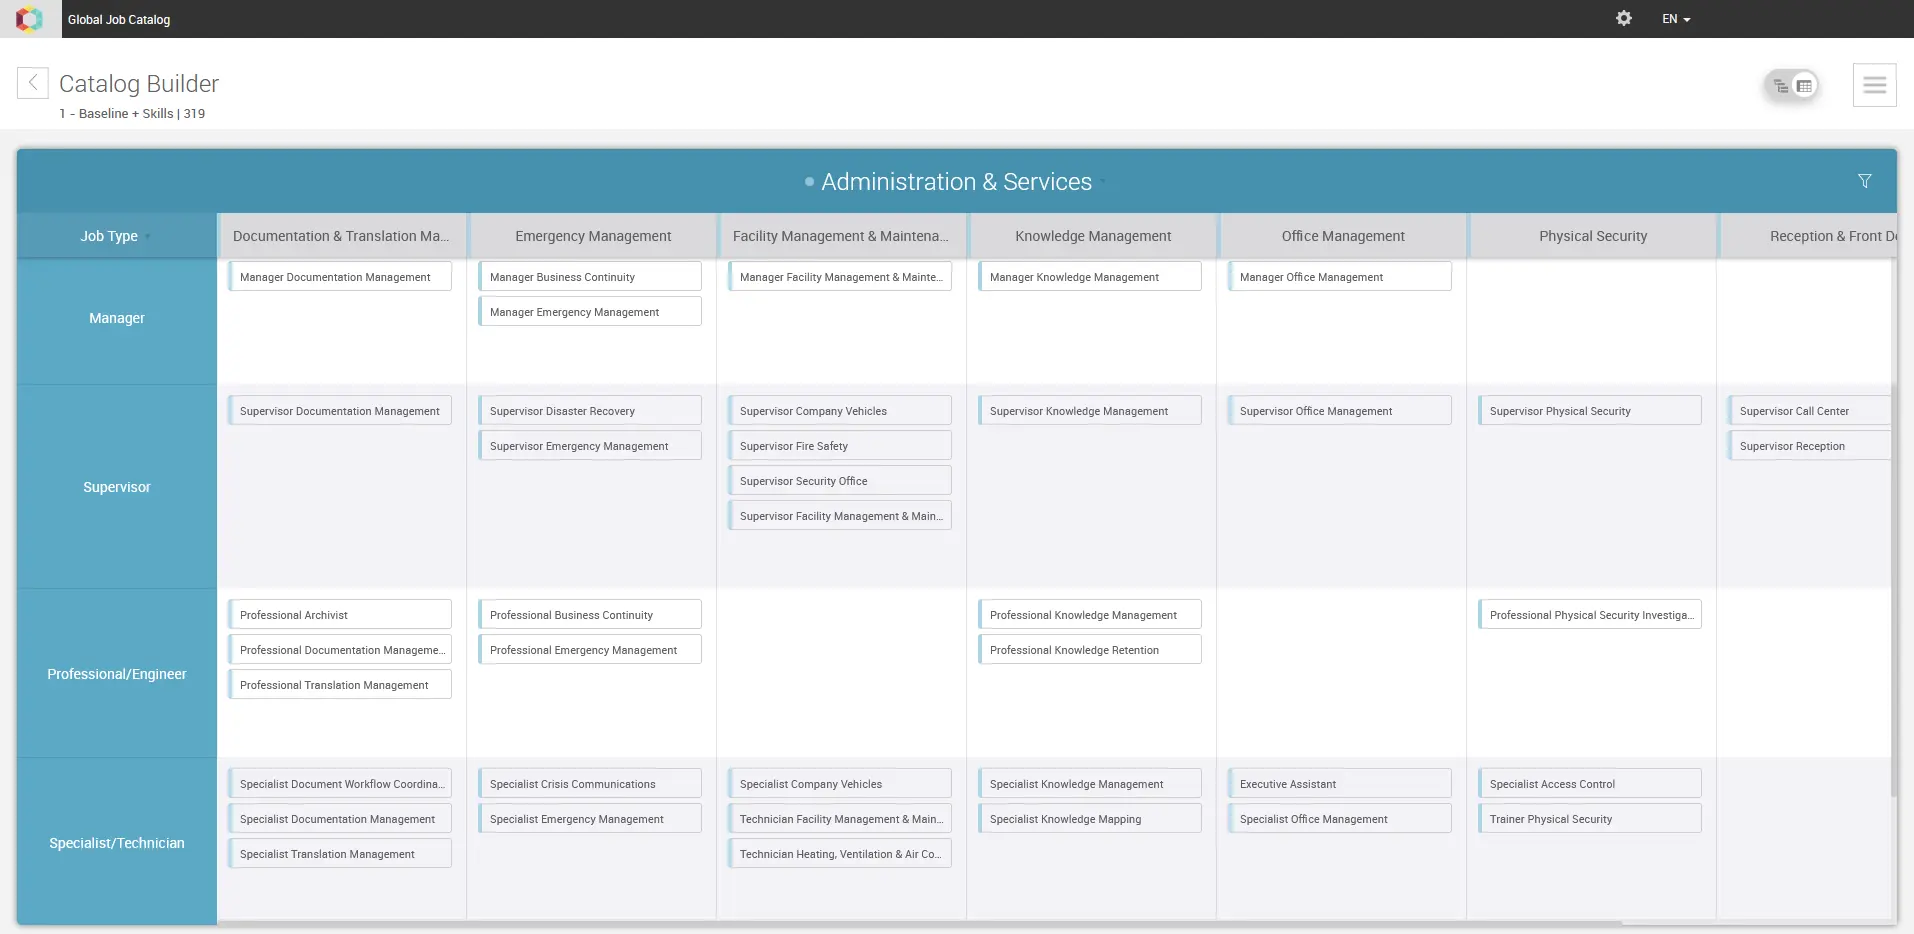Select the tree view icon in the view switcher
Screen dimensions: 1914x934
pyautogui.click(x=1780, y=85)
